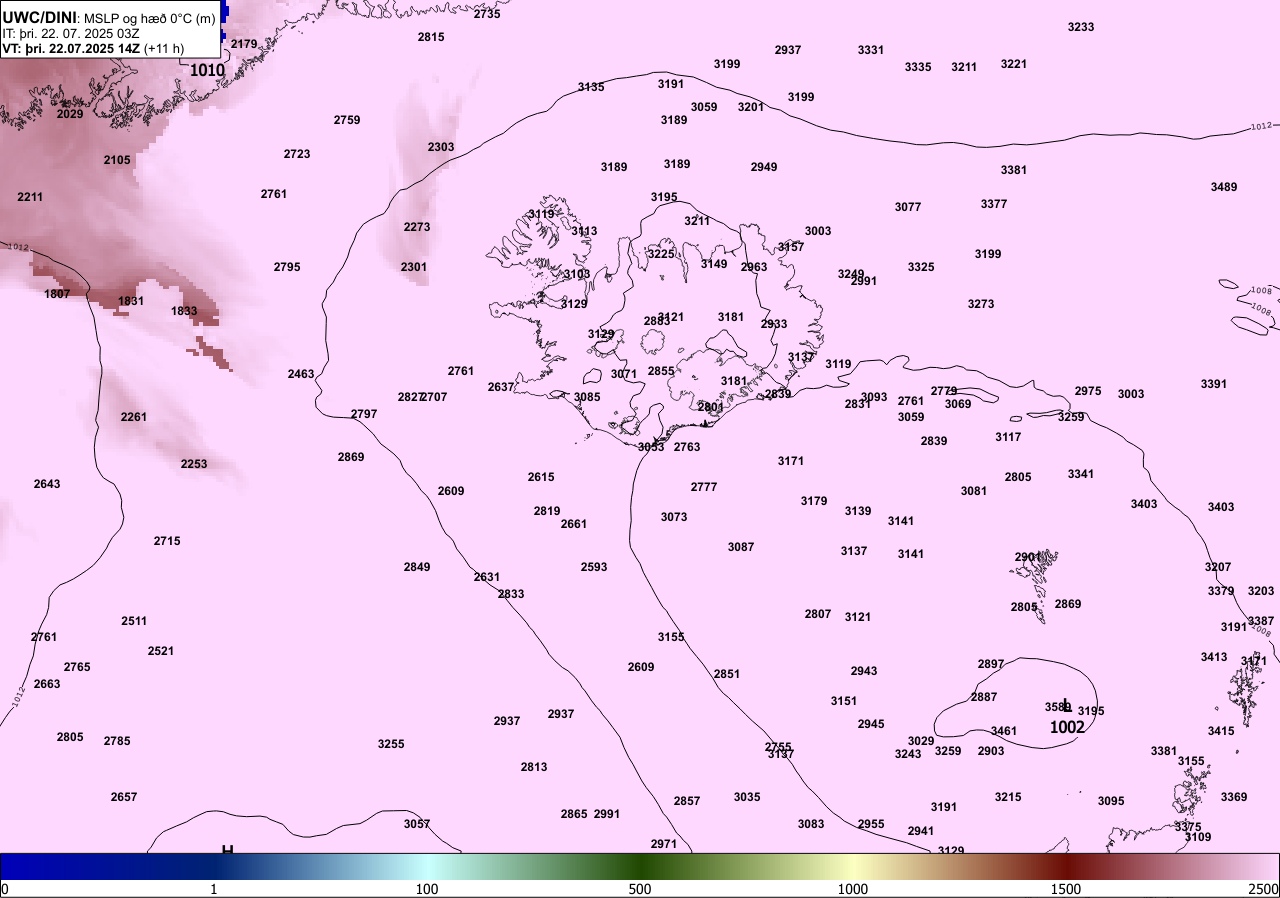
Task: Click the height value 2971
Action: [x=664, y=844]
